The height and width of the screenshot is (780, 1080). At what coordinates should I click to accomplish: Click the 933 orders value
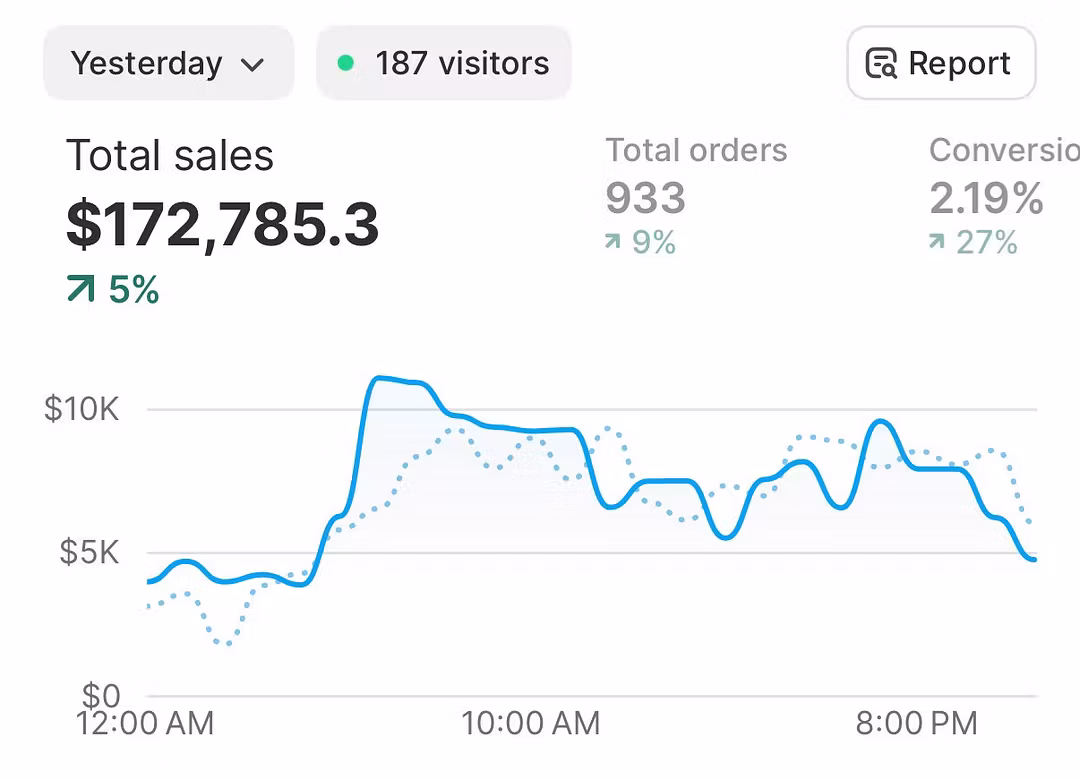click(x=645, y=198)
